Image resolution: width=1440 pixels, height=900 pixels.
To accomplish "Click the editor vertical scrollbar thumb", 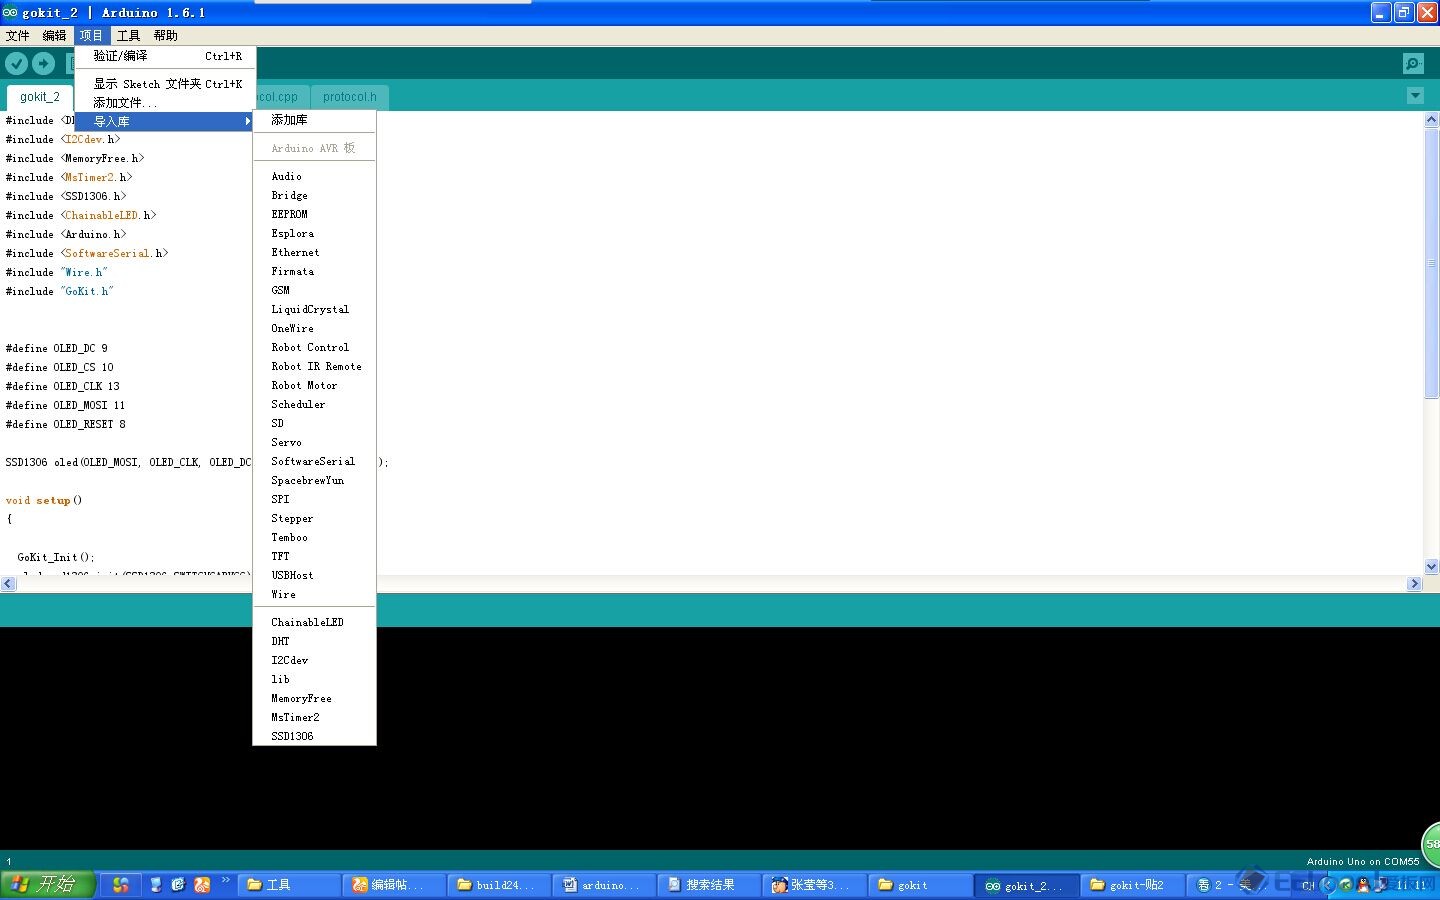I will (1431, 263).
